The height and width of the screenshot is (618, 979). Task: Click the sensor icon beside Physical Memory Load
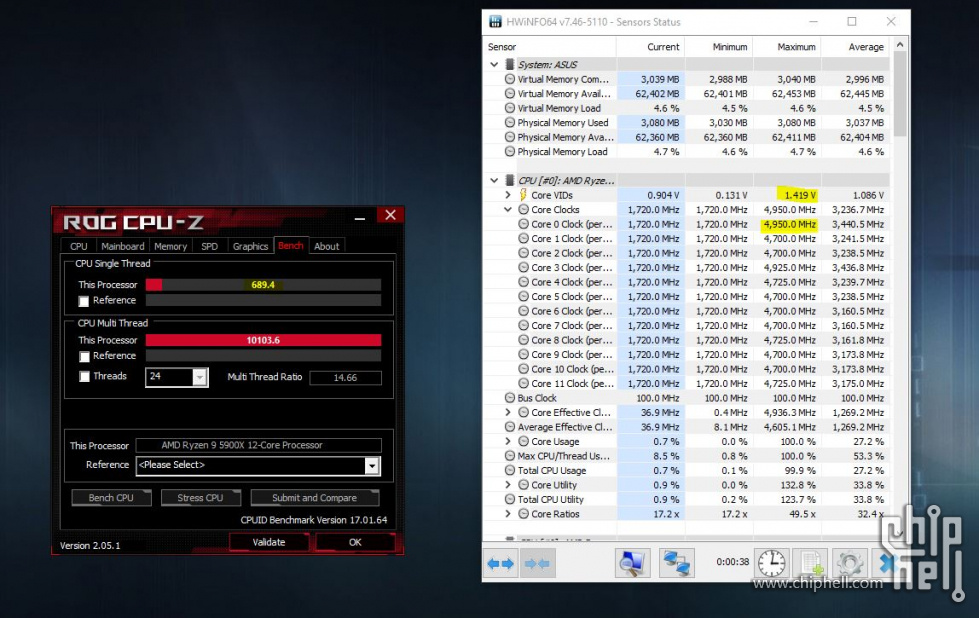[509, 151]
